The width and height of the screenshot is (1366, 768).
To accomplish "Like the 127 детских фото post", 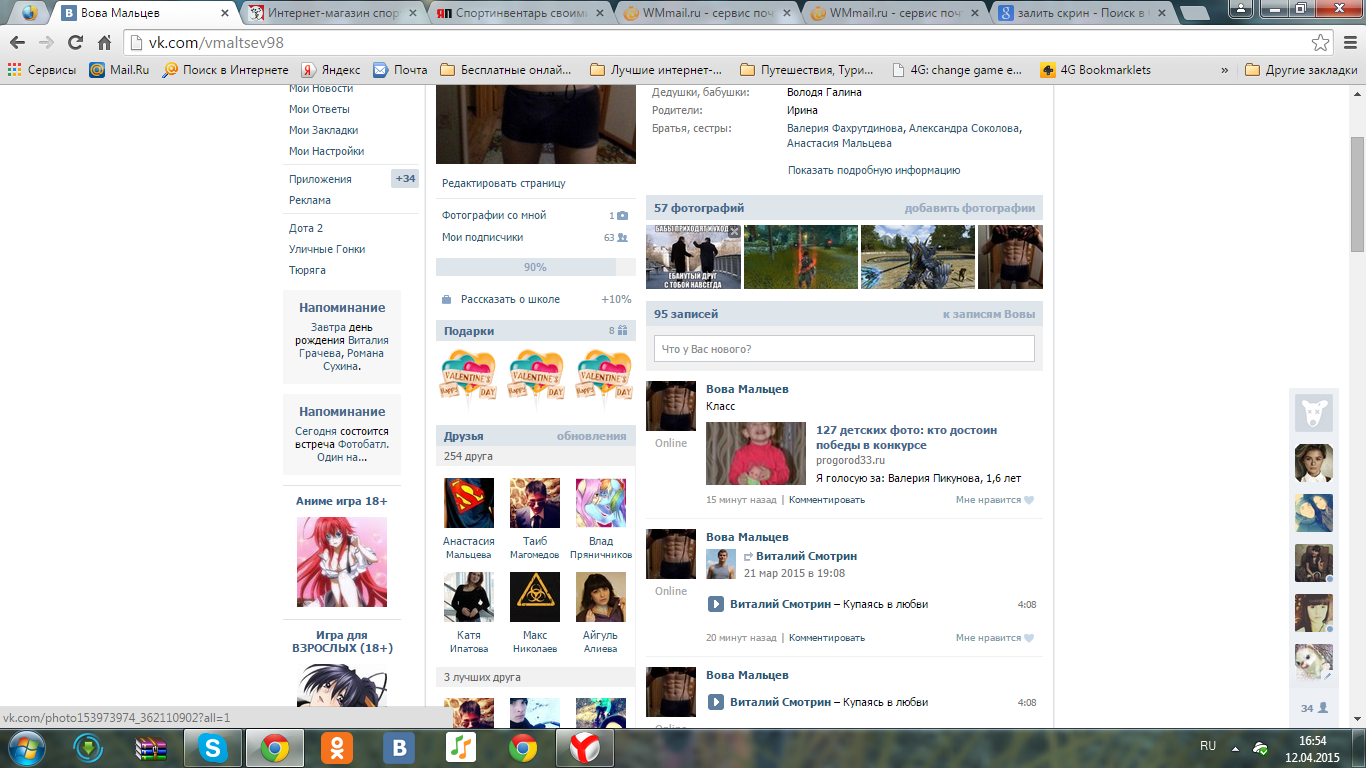I will tap(994, 500).
